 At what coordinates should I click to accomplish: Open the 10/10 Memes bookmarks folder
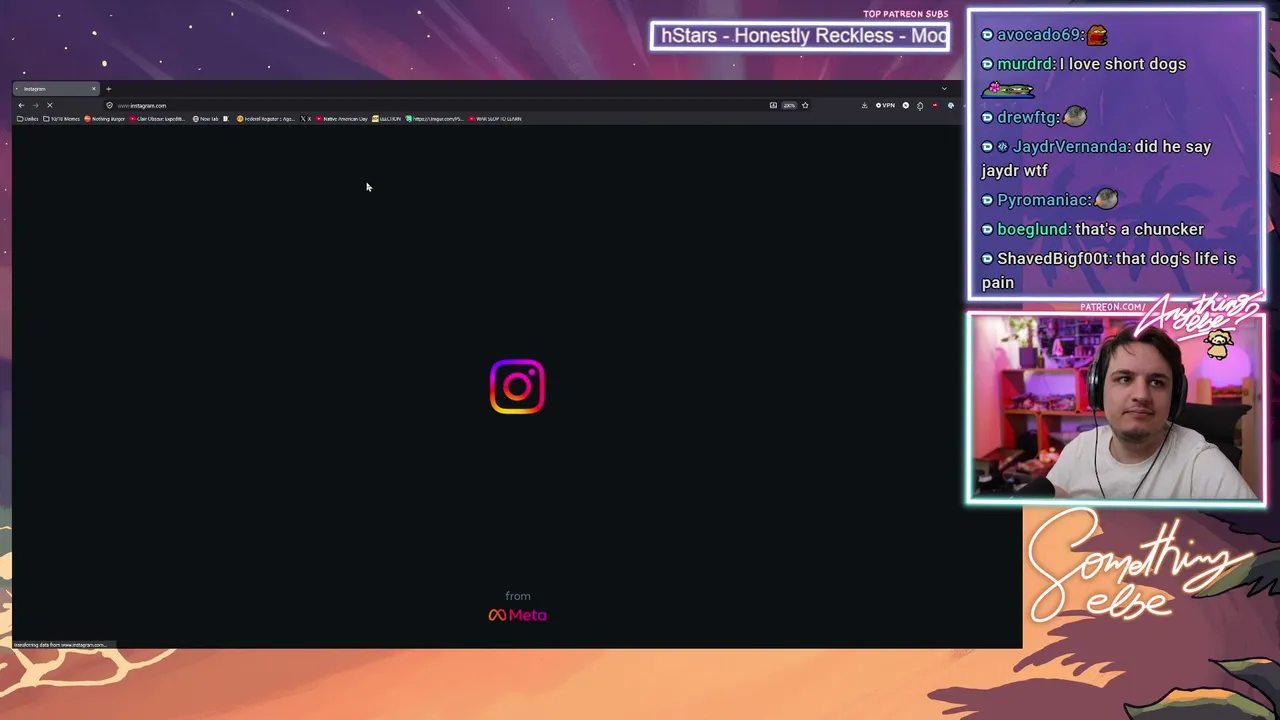62,119
